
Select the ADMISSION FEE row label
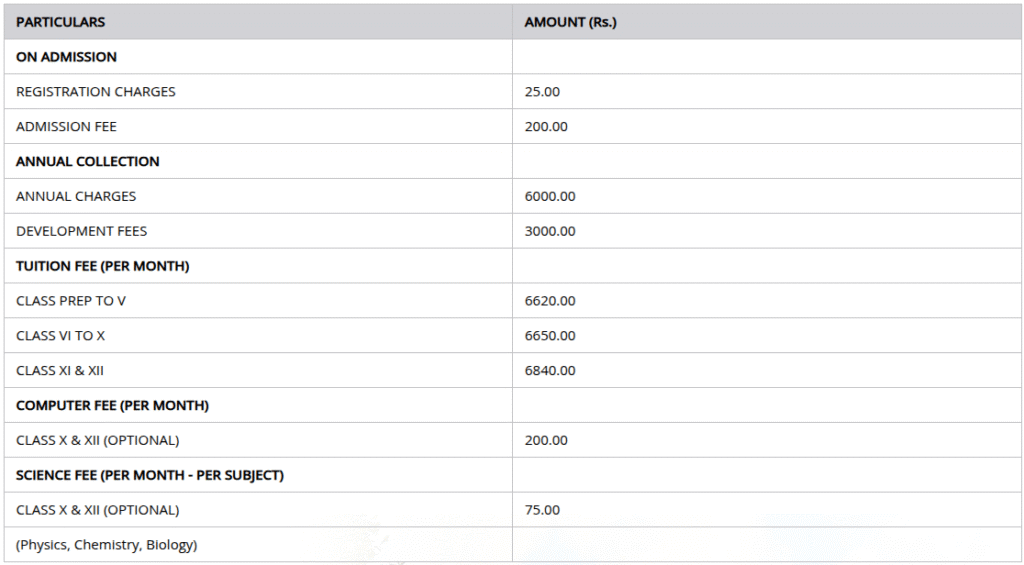66,127
